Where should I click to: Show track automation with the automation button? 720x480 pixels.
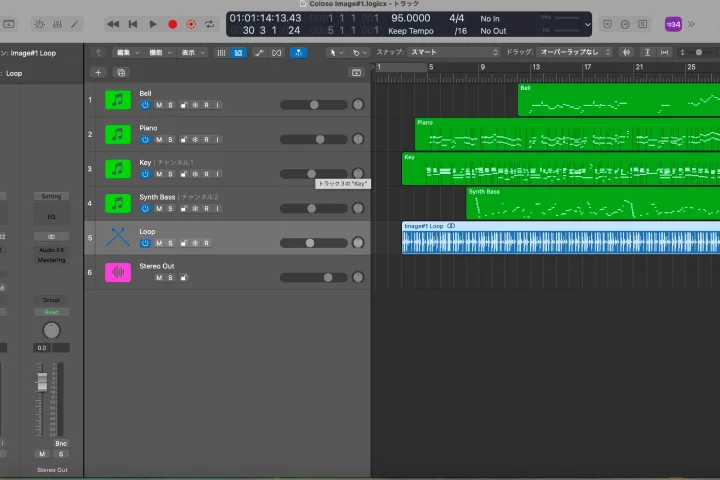[x=259, y=53]
